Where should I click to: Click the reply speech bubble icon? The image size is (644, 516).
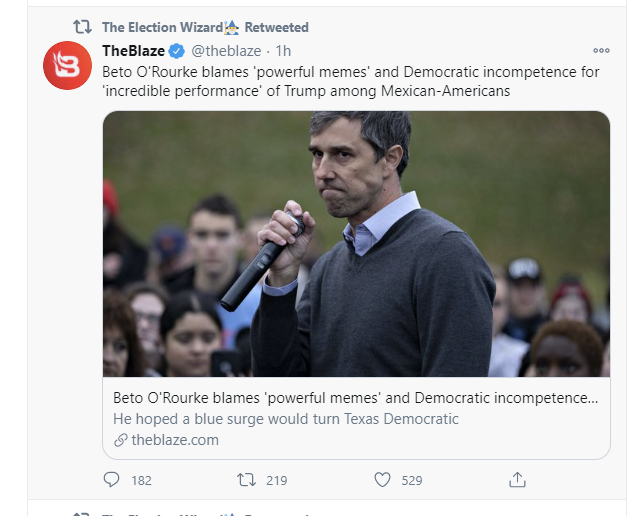point(111,479)
